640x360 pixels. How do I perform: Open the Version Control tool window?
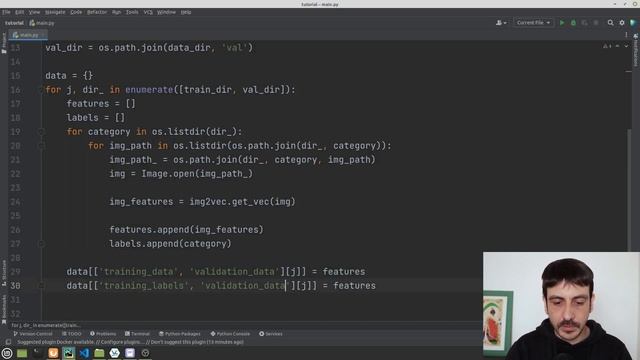[33, 334]
